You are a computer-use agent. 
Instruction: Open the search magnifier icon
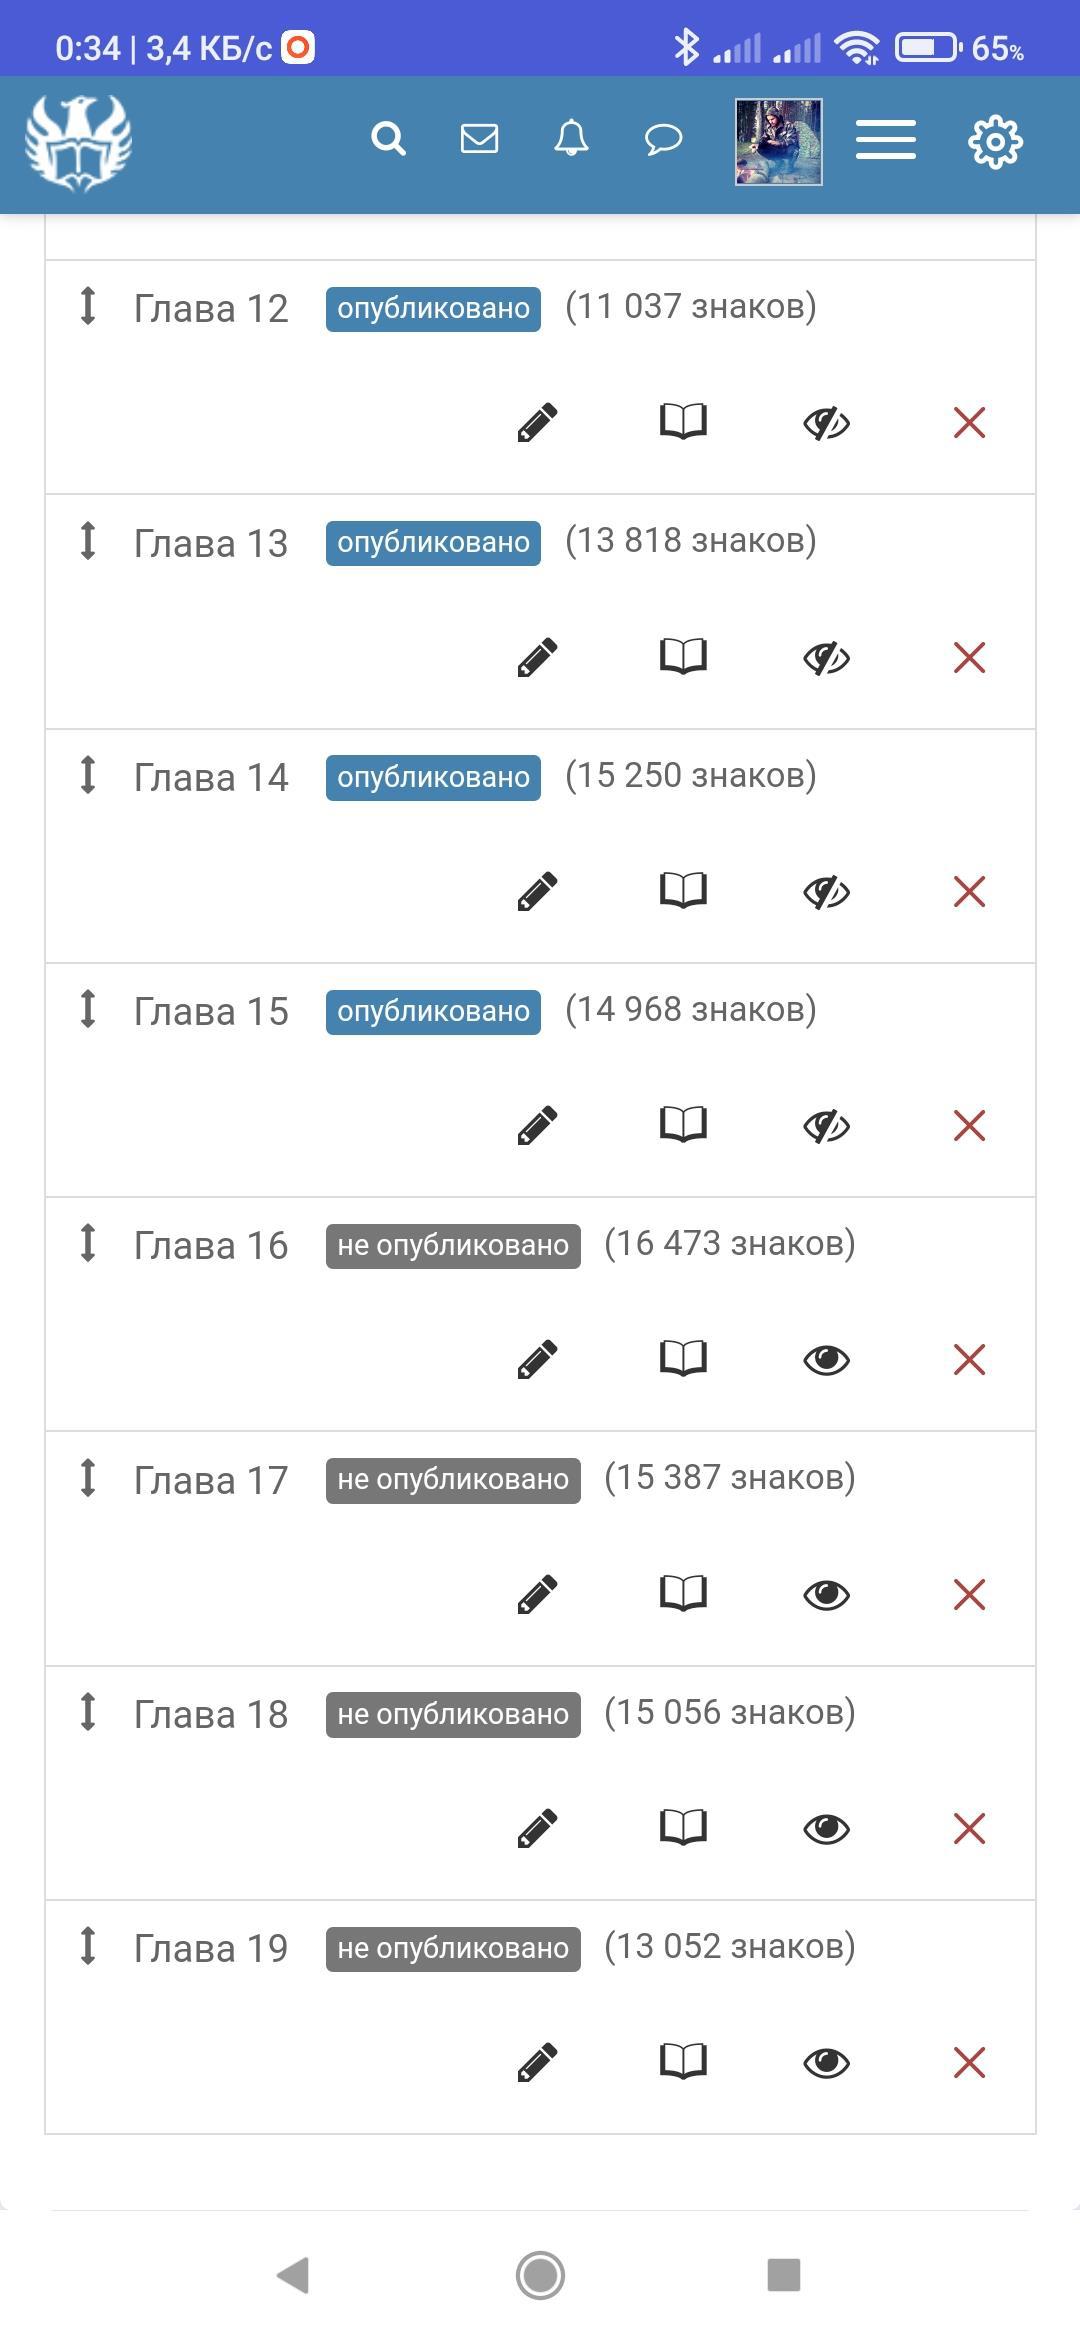(388, 139)
